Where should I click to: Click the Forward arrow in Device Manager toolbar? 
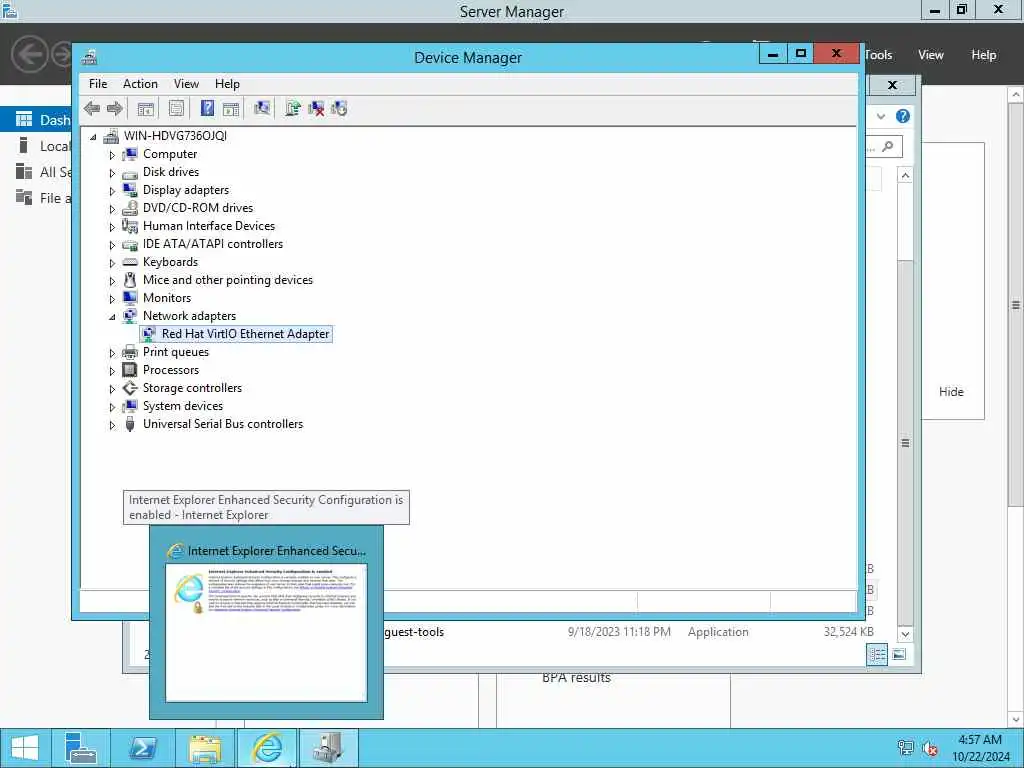click(x=114, y=108)
